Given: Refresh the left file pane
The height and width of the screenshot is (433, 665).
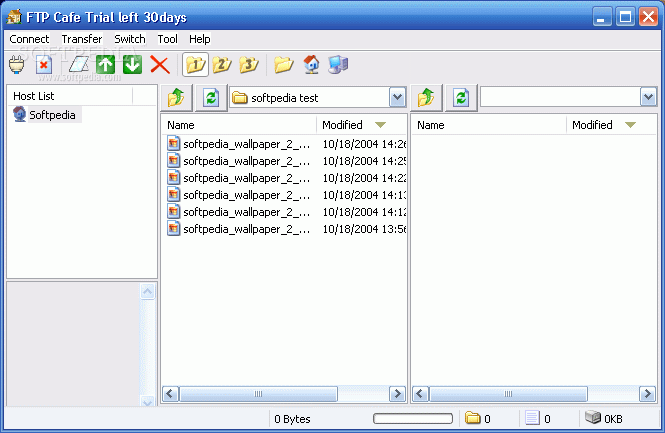Looking at the screenshot, I should (x=211, y=98).
